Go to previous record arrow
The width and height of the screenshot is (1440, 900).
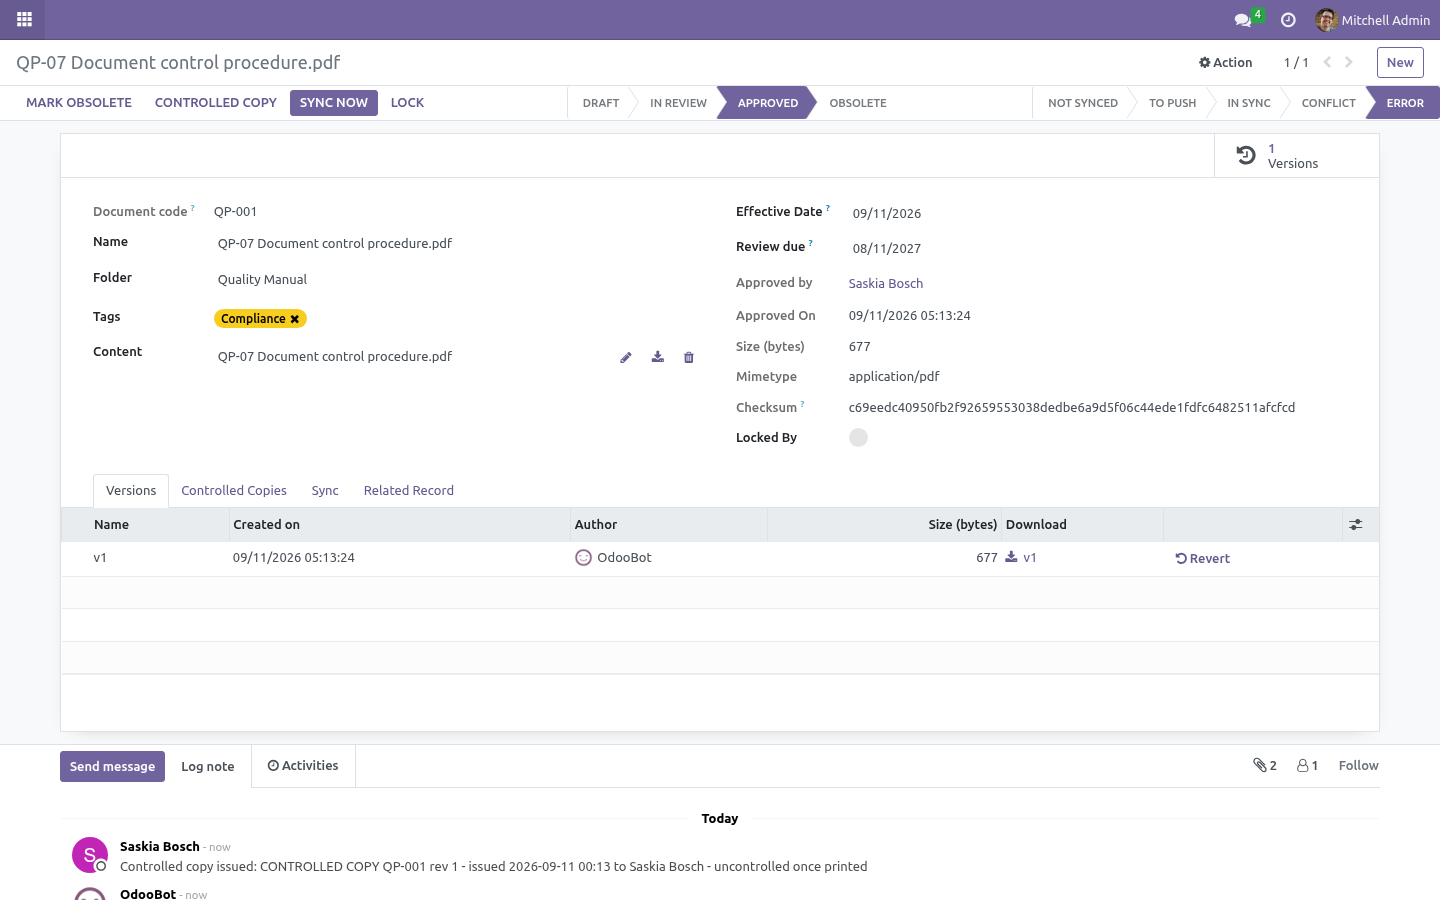click(x=1327, y=62)
